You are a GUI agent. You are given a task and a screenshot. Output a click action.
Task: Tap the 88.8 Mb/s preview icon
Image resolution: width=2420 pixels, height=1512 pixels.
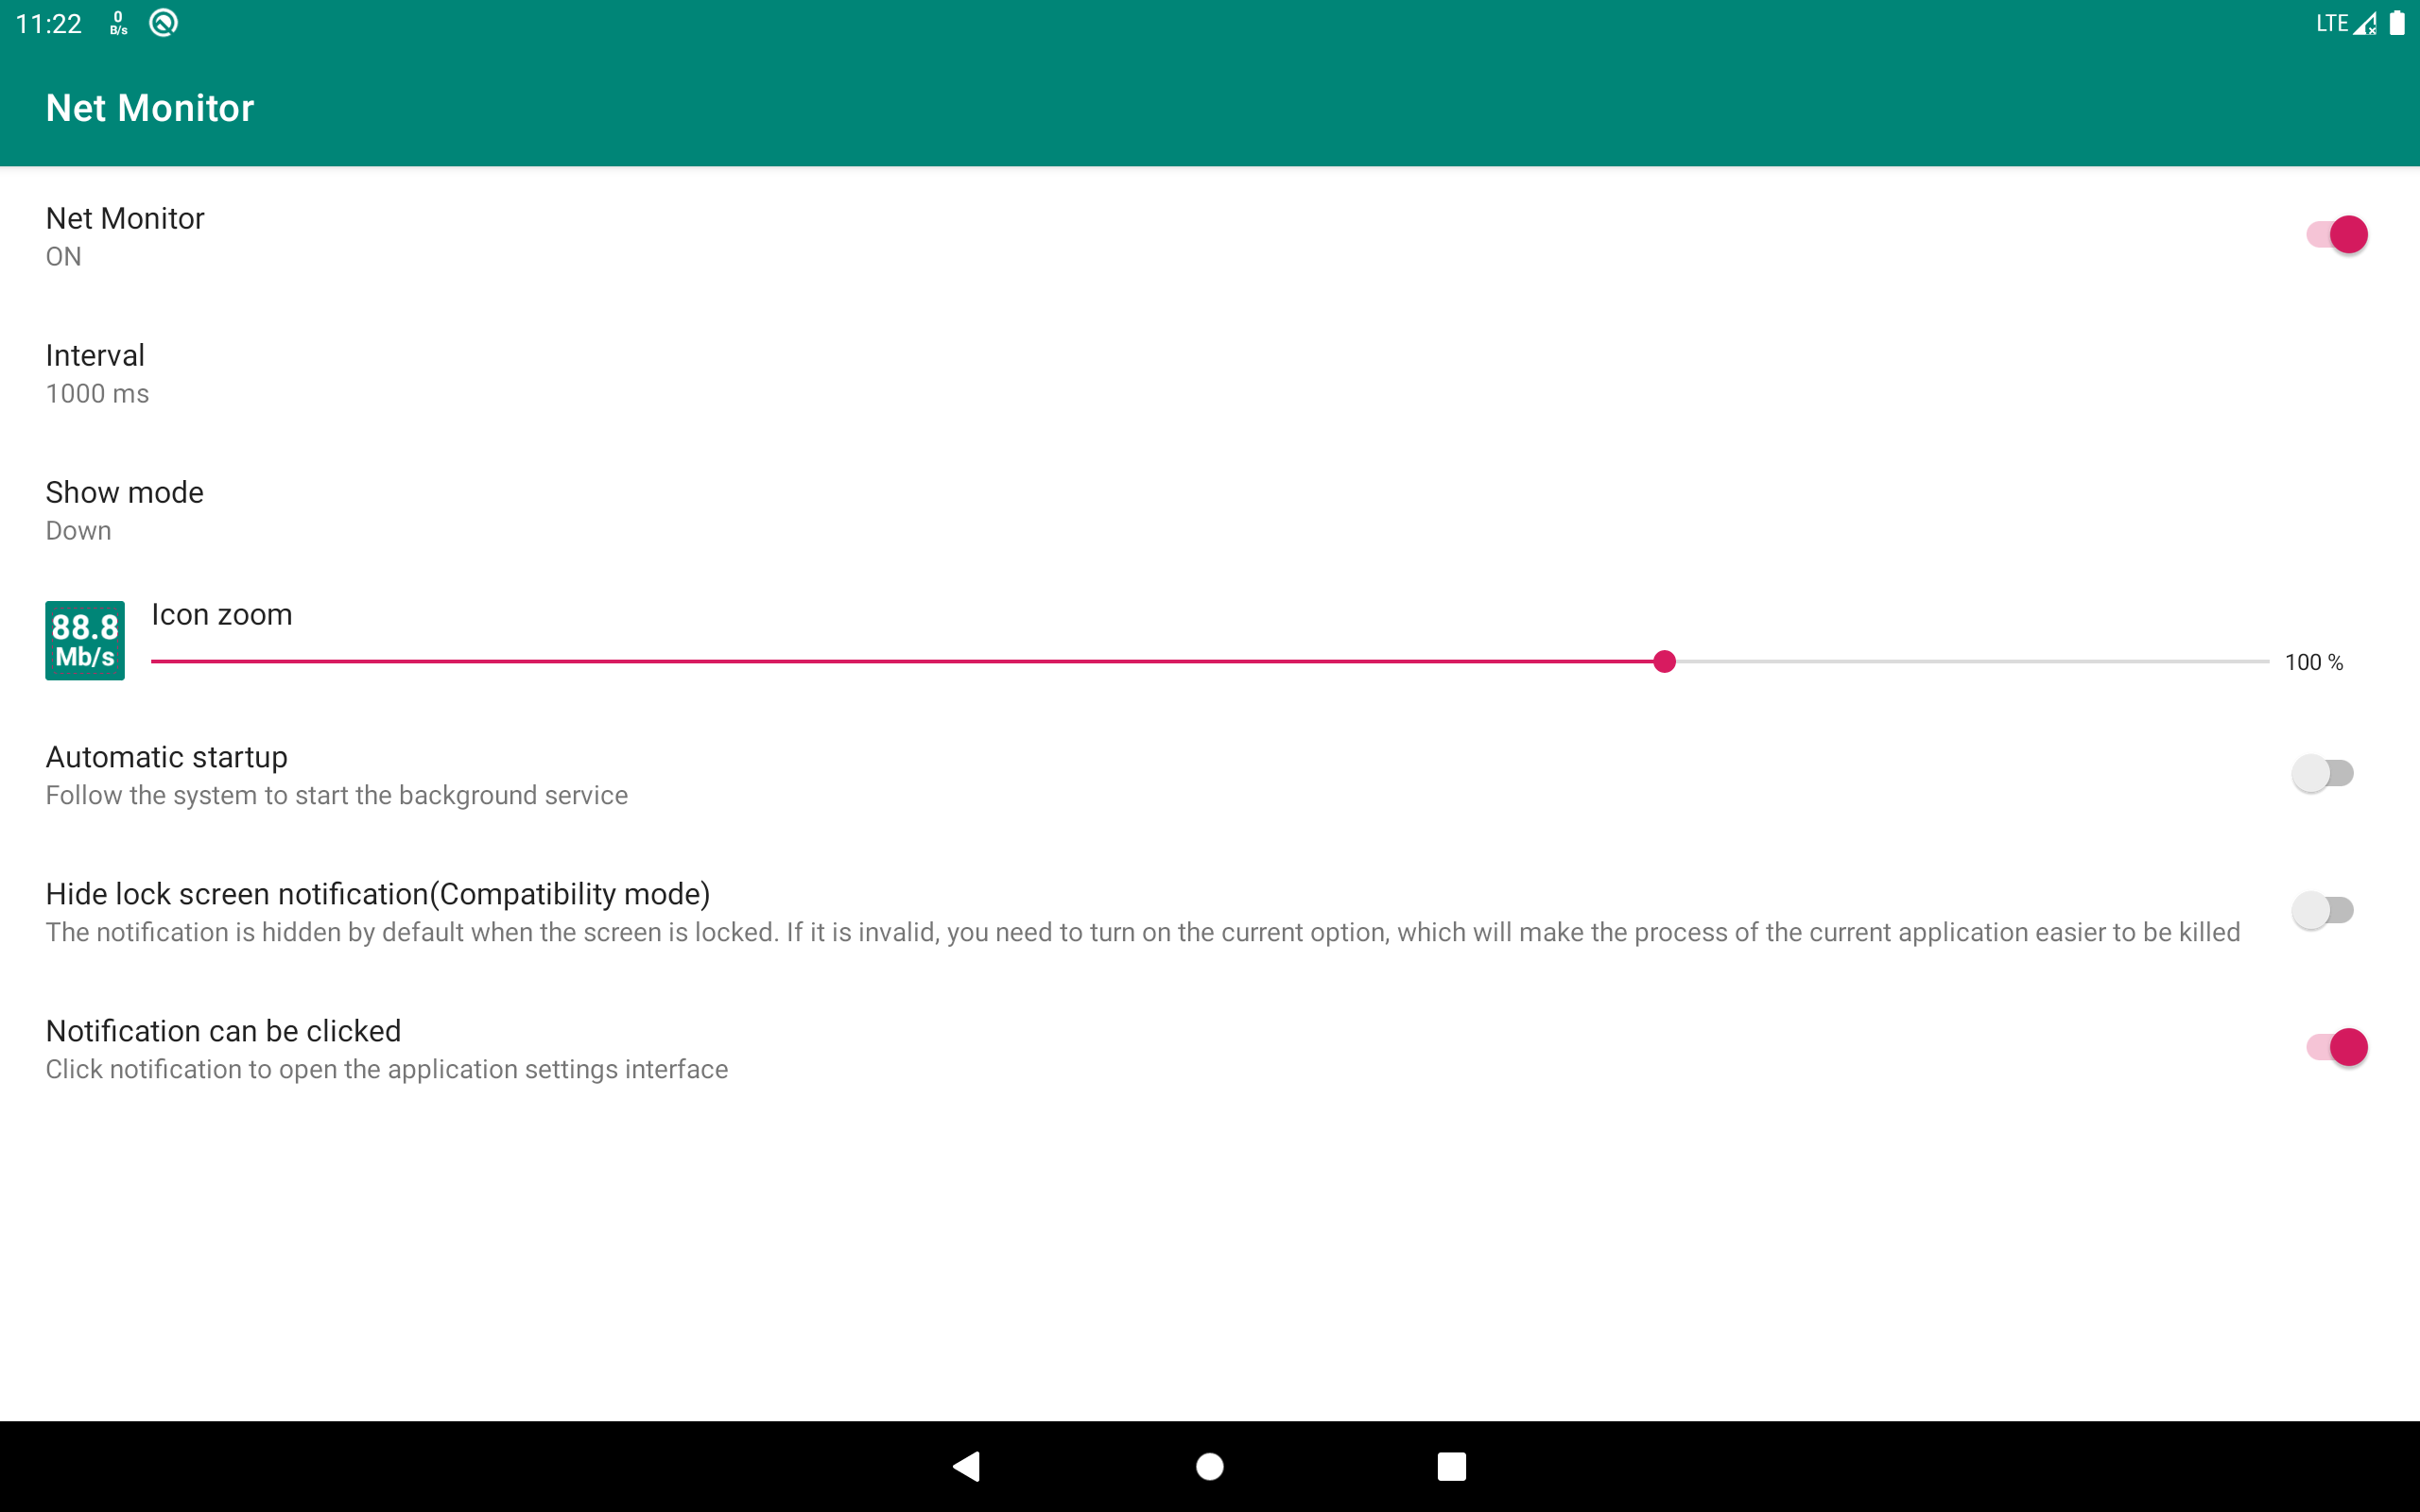click(85, 641)
